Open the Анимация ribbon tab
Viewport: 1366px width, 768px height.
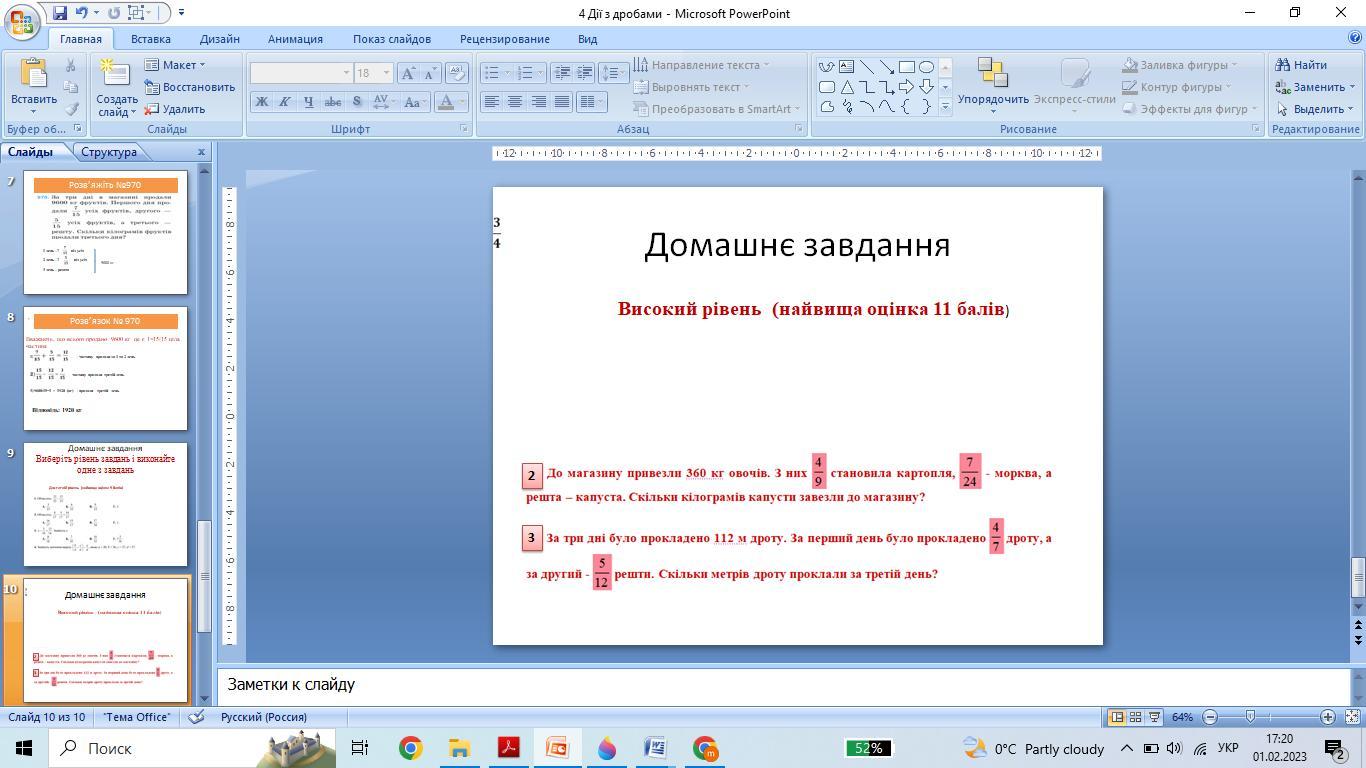click(295, 39)
